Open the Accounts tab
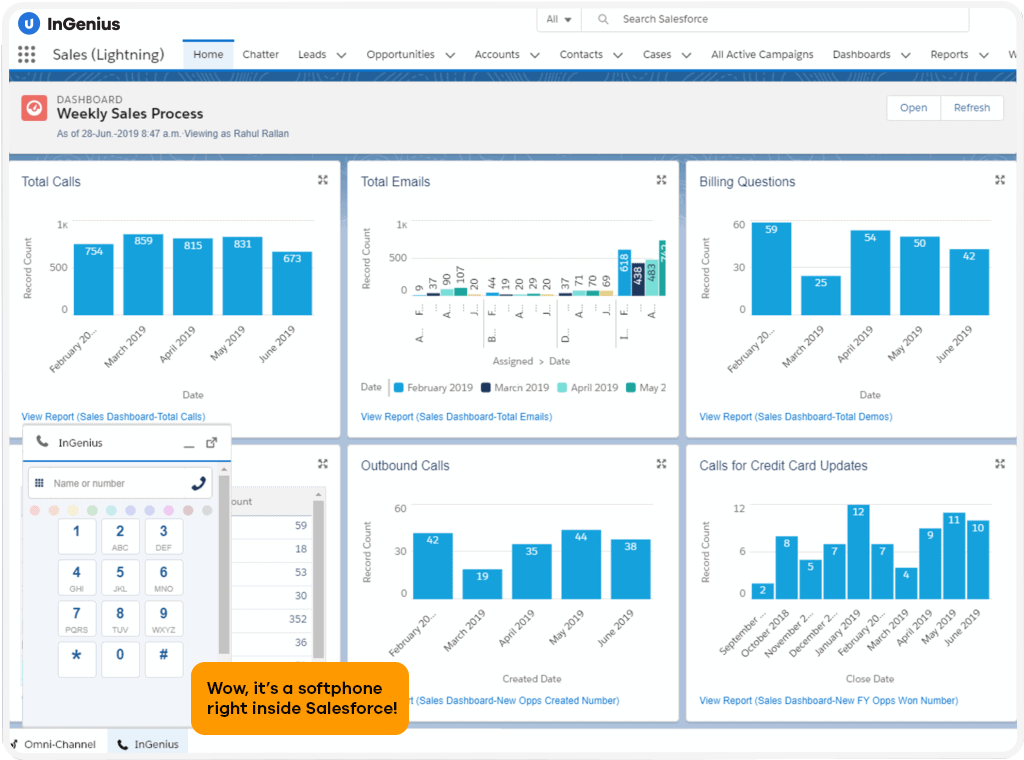The height and width of the screenshot is (760, 1024). [x=497, y=54]
